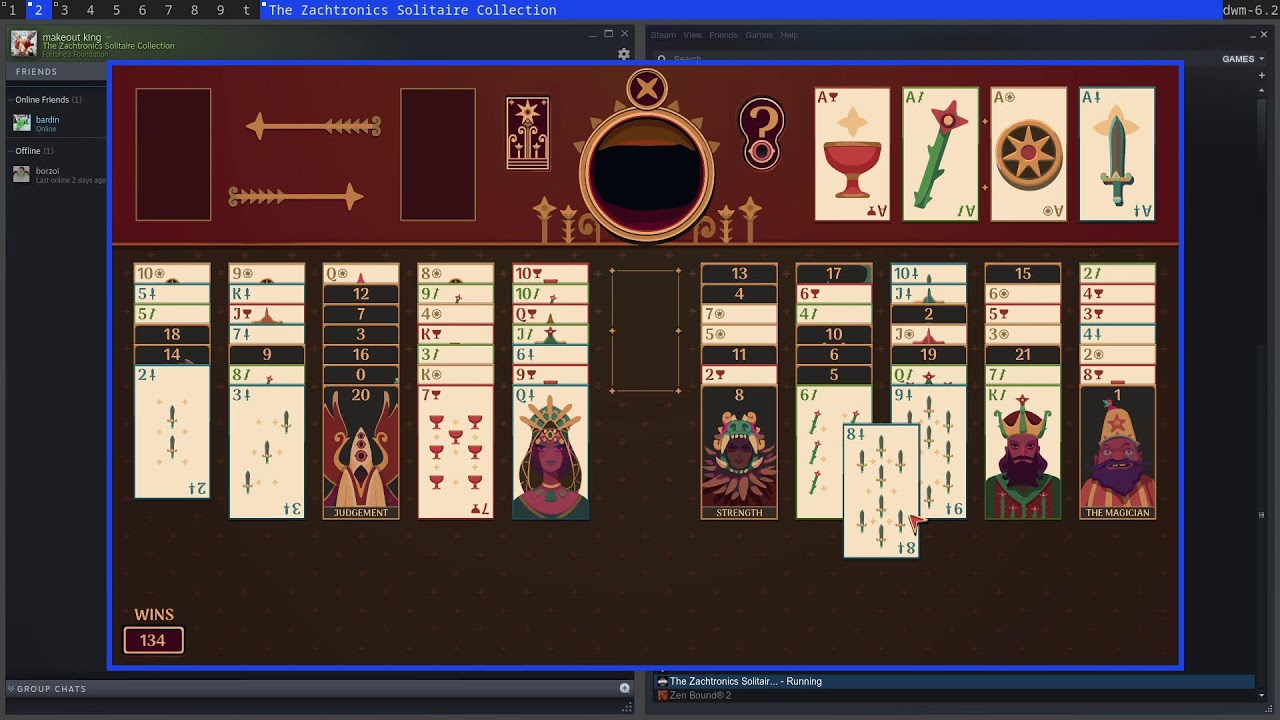The height and width of the screenshot is (720, 1280).
Task: Open status dropdown next to makeout king
Action: click(108, 38)
